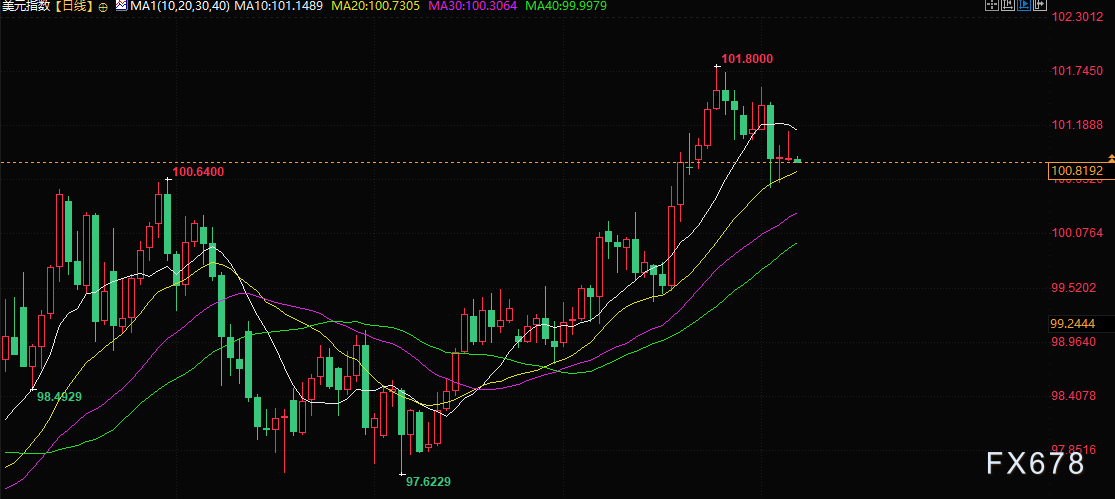The image size is (1115, 499).
Task: Expand the 美元指数 symbol title
Action: [x=24, y=6]
